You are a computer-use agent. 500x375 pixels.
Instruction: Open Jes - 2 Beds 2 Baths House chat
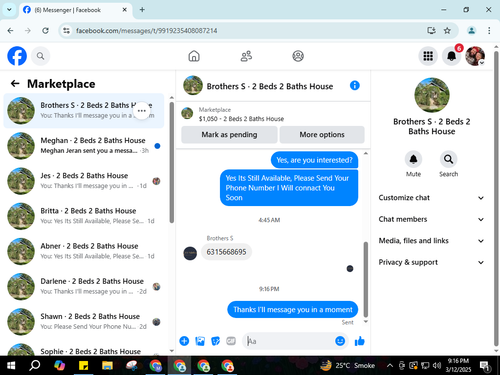coord(84,181)
